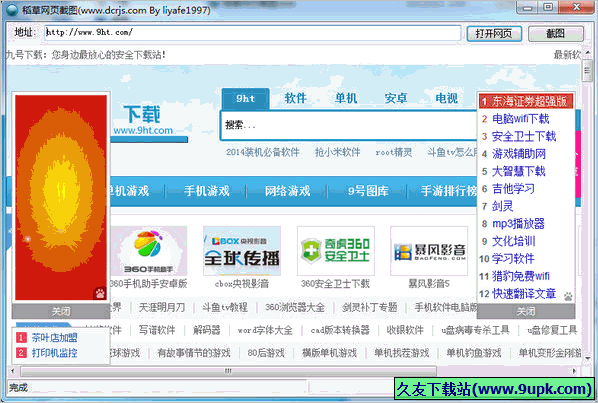598x403 pixels.
Task: Open 安全卫士下载 ranking entry
Action: click(524, 136)
